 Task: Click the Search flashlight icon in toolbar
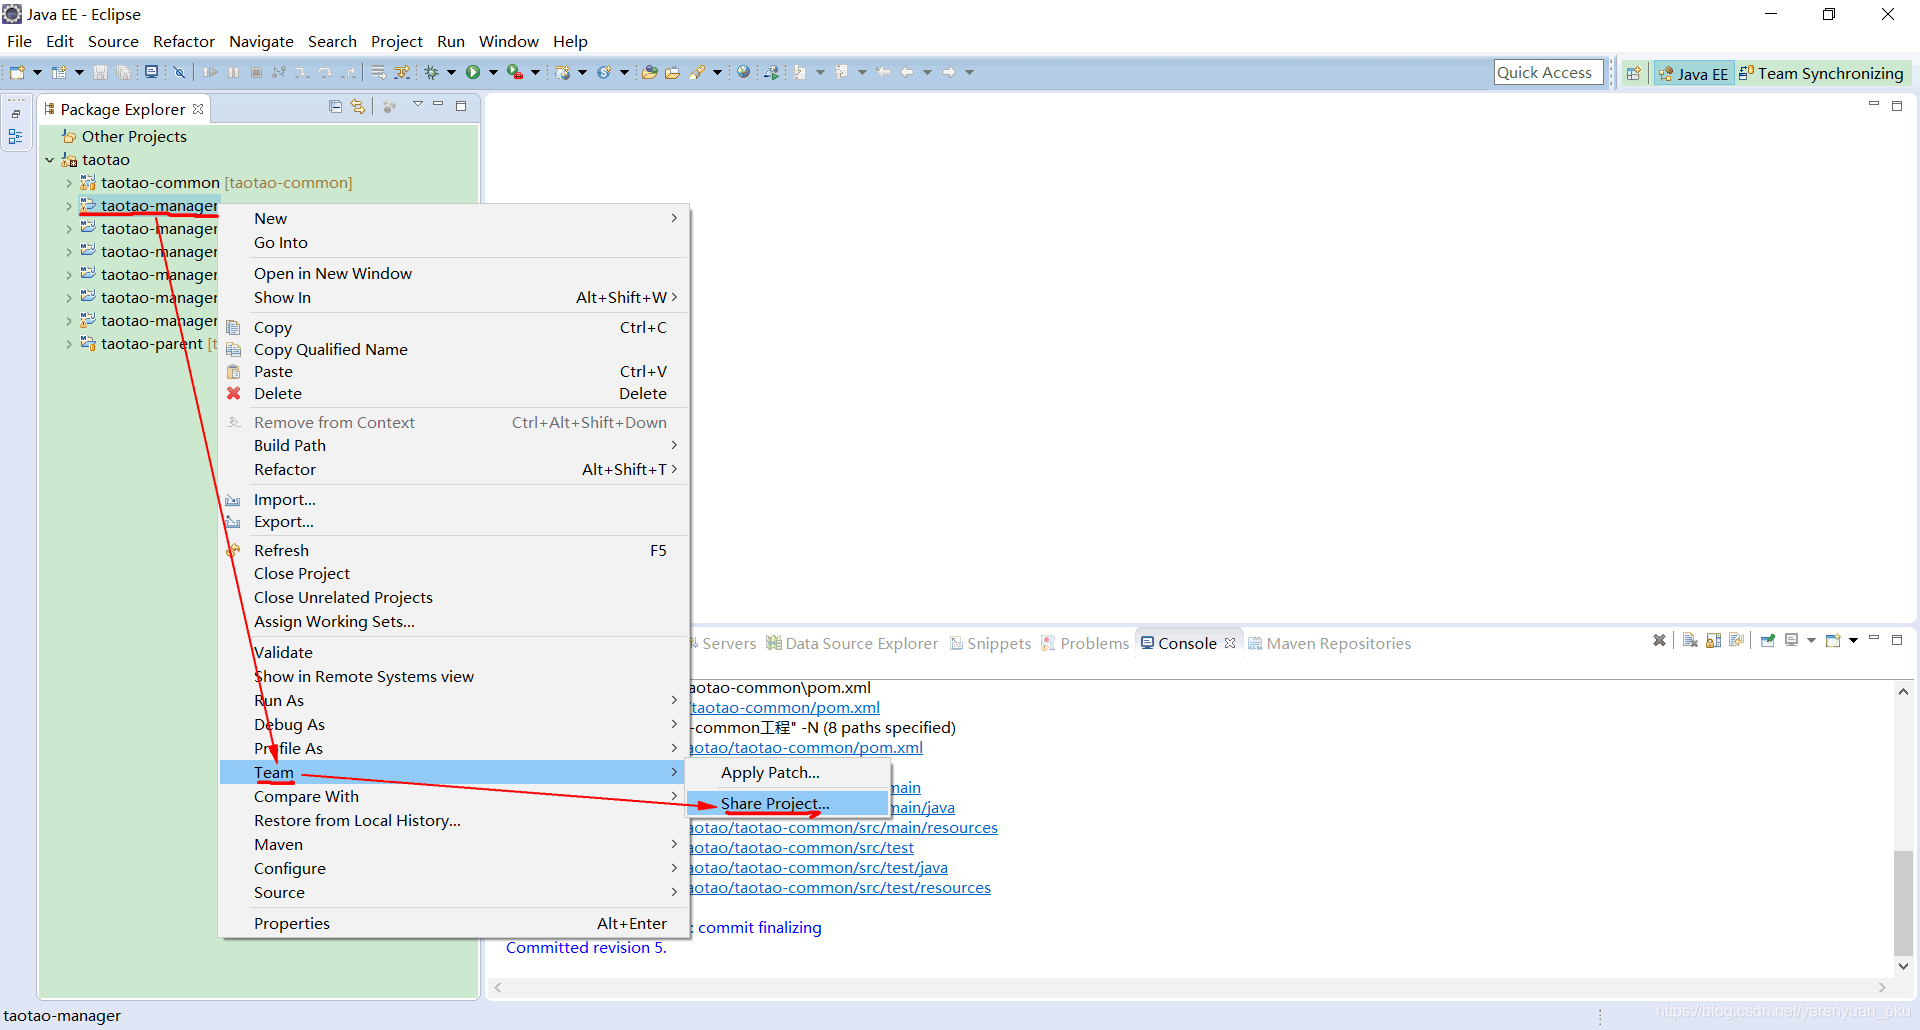[x=697, y=72]
